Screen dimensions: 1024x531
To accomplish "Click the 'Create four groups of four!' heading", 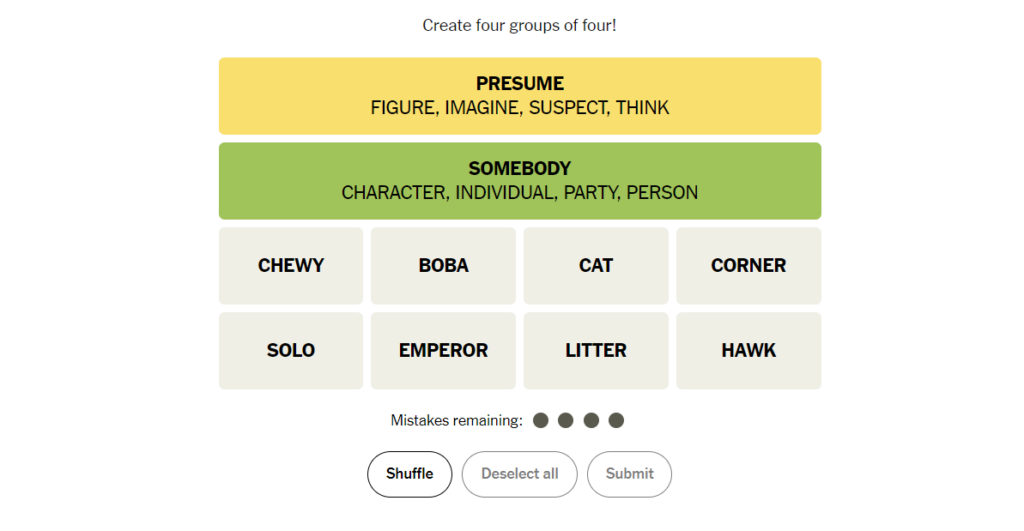I will (x=520, y=25).
